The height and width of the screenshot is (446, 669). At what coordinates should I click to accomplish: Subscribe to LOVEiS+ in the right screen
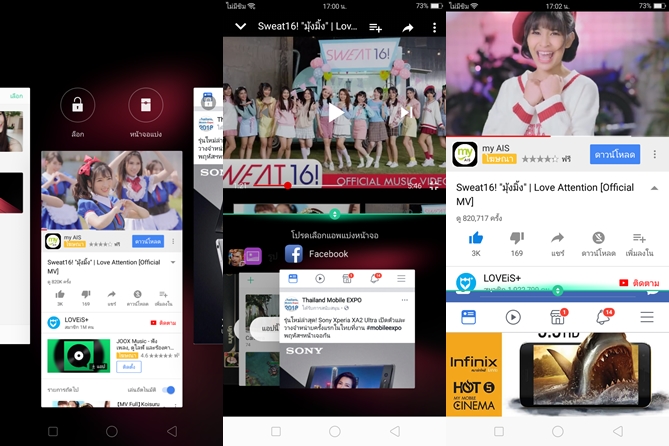coord(638,283)
